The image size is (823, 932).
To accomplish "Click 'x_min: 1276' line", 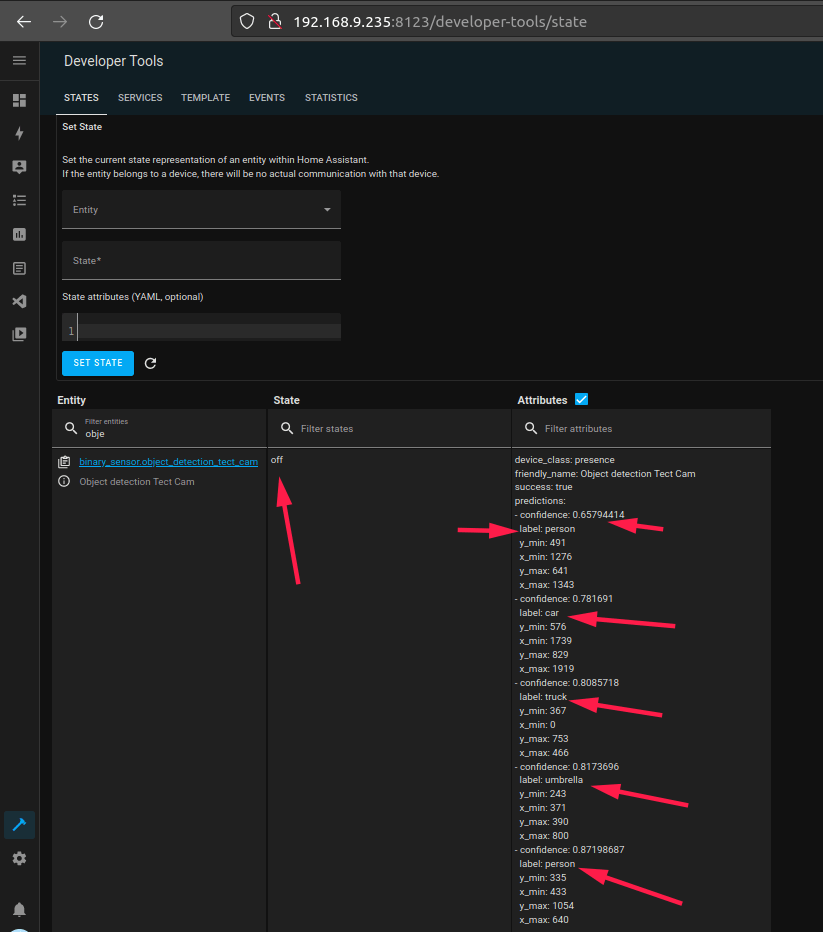I will pos(545,557).
